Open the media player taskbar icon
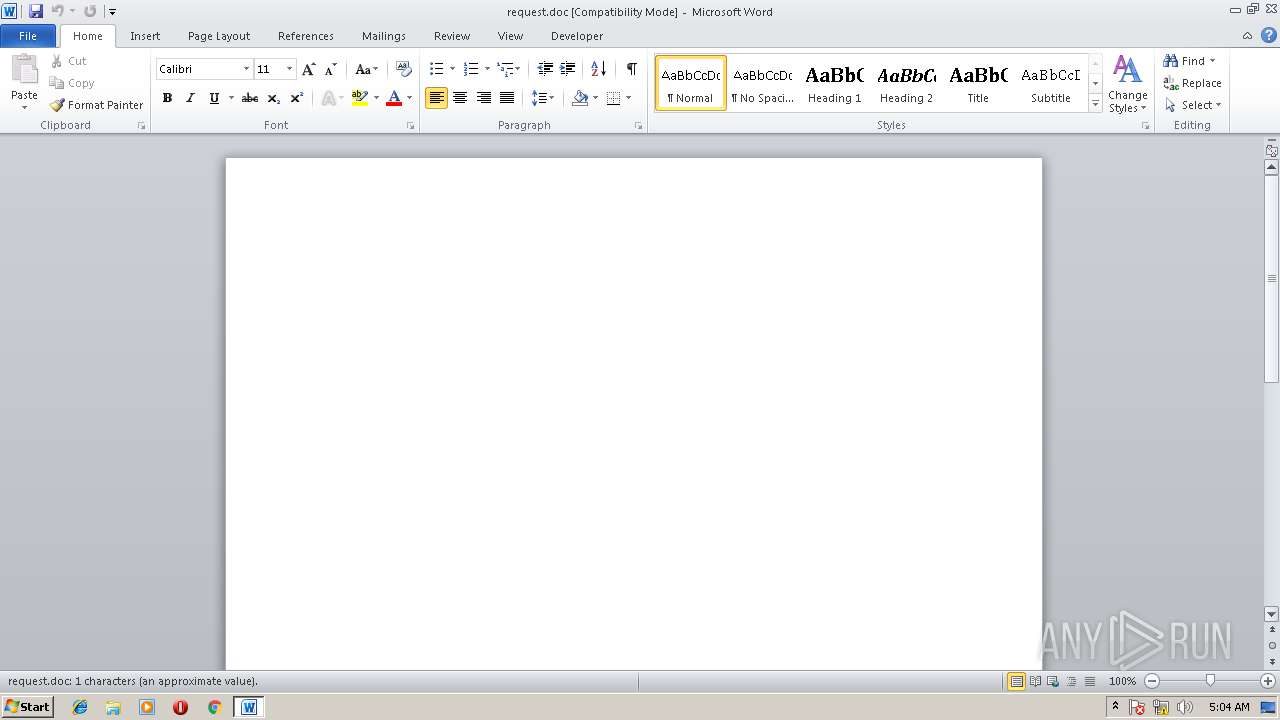 [x=147, y=707]
